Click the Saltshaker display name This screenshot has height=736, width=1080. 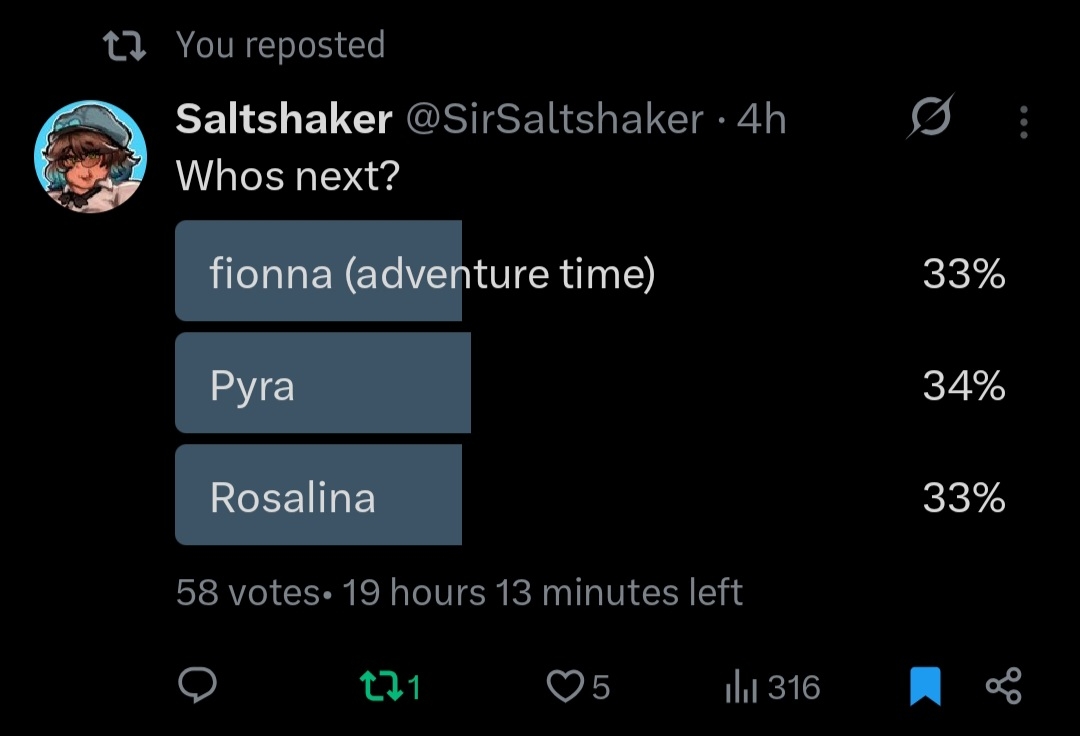click(283, 120)
